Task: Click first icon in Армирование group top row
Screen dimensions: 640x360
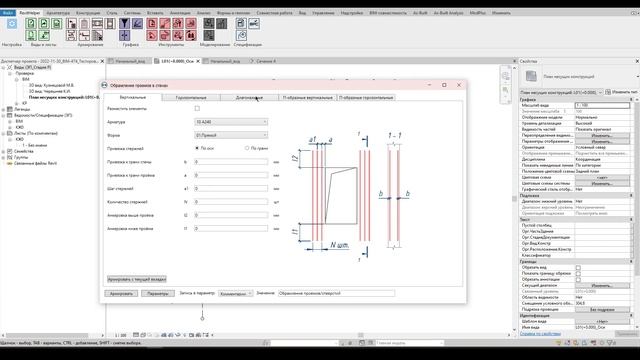Action: pyautogui.click(x=71, y=24)
